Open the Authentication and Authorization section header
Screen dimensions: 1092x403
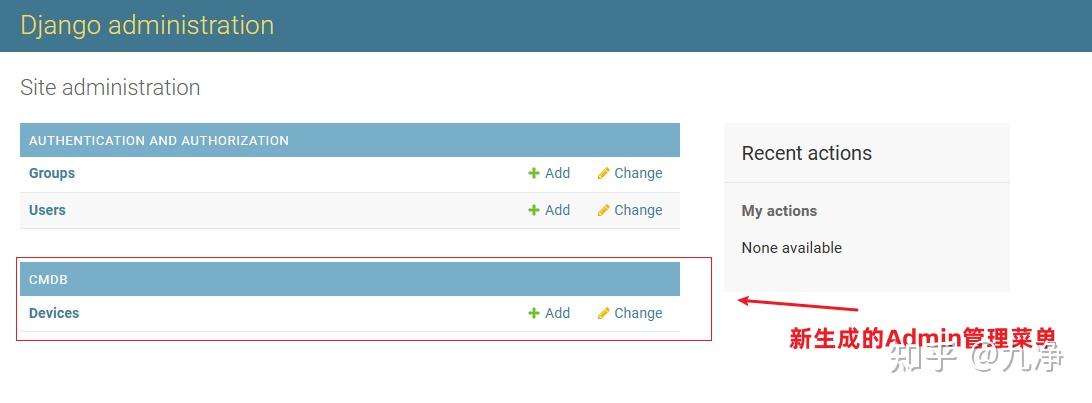coord(159,141)
